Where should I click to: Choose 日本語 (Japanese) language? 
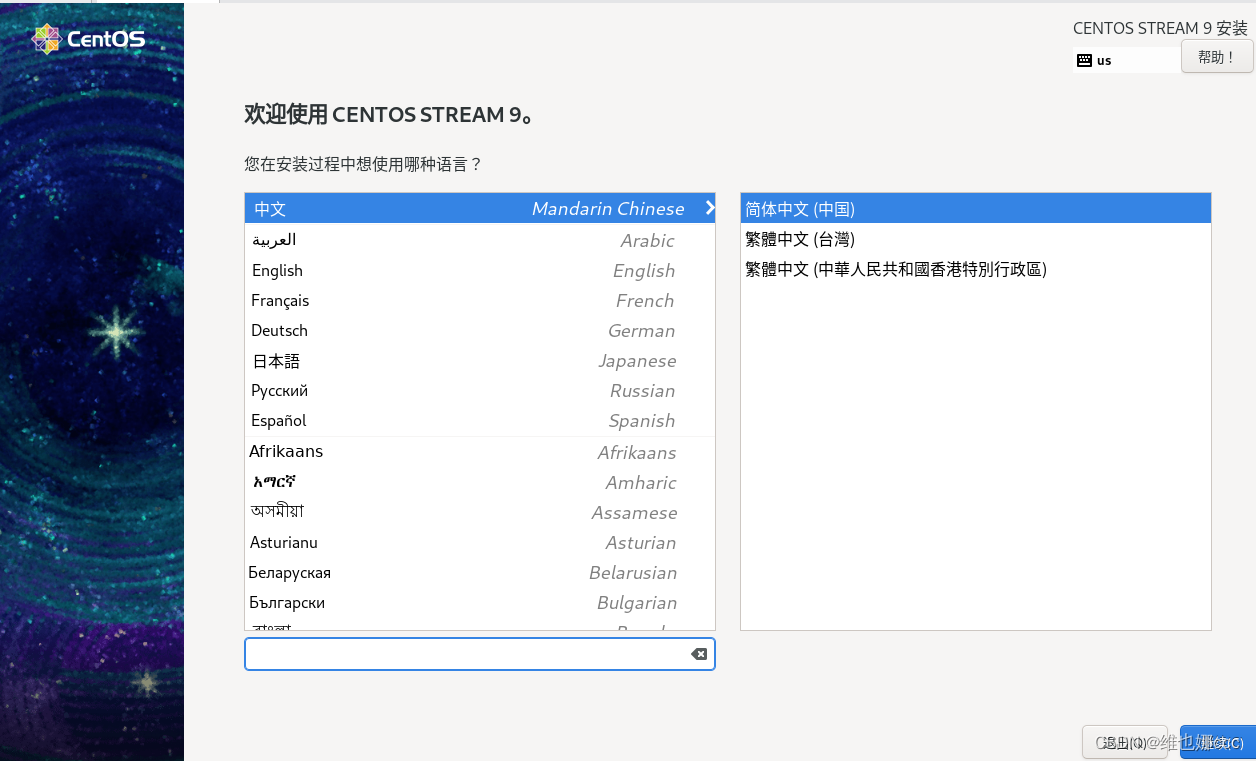point(400,360)
